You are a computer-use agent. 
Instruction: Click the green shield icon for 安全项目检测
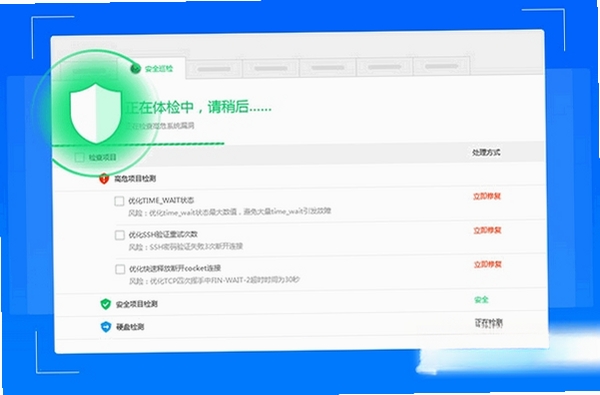click(x=105, y=304)
